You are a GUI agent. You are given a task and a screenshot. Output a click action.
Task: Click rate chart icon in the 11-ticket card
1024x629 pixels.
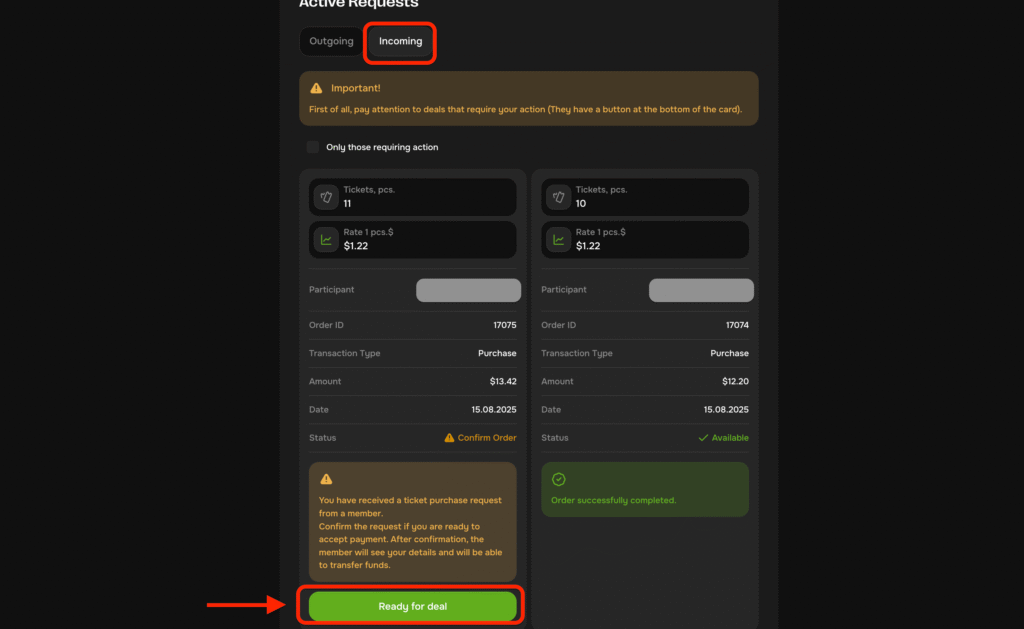(x=326, y=240)
